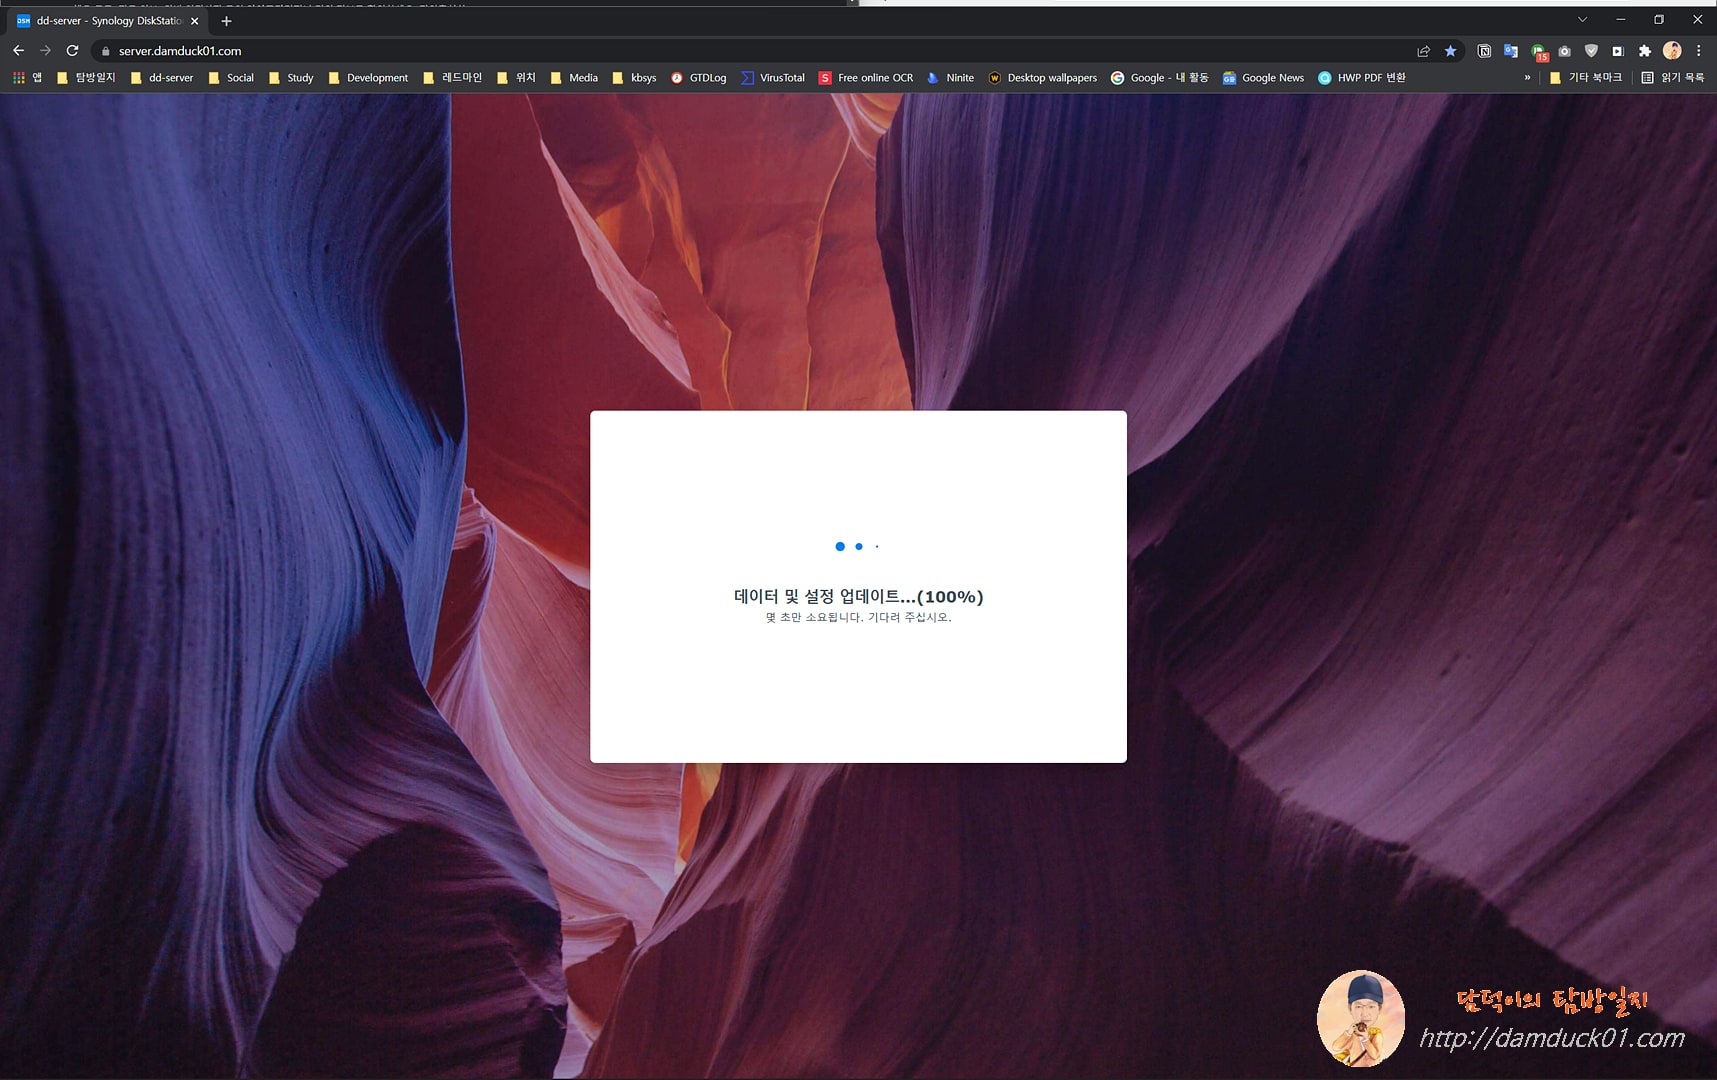Close the dd-server tab
The image size is (1717, 1080).
pyautogui.click(x=195, y=21)
